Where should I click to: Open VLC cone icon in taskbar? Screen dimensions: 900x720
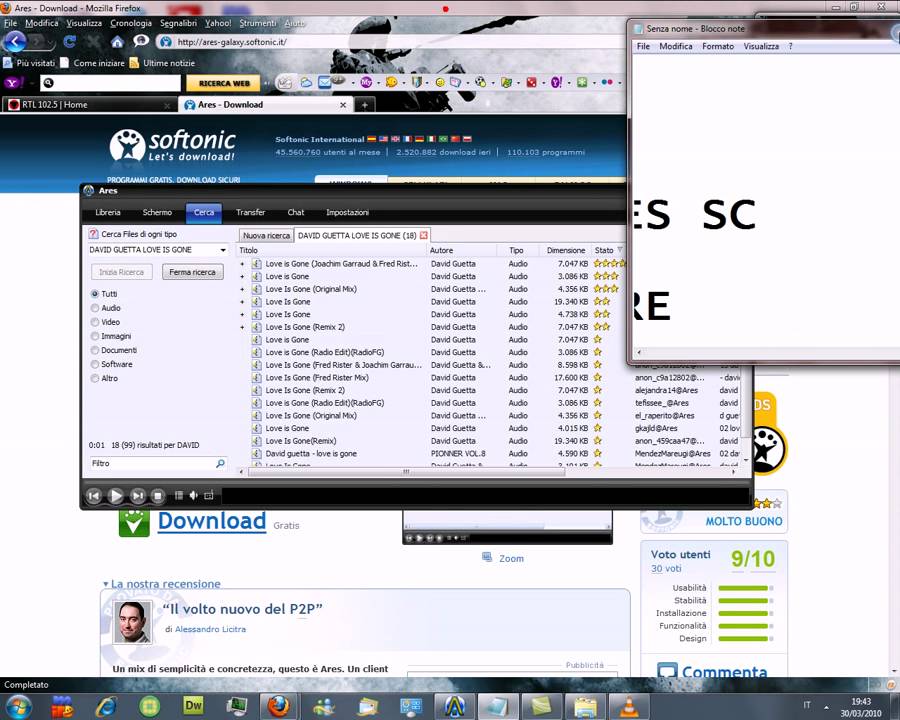629,706
